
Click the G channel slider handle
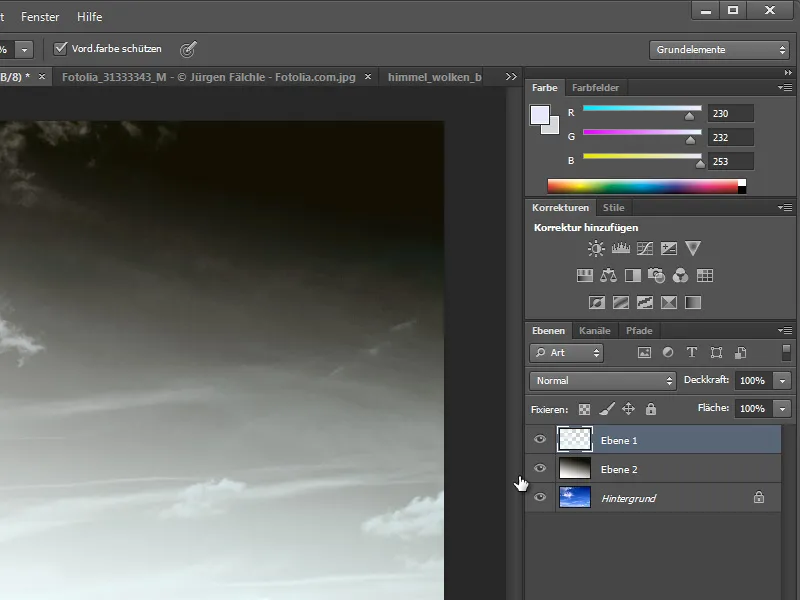click(x=690, y=140)
